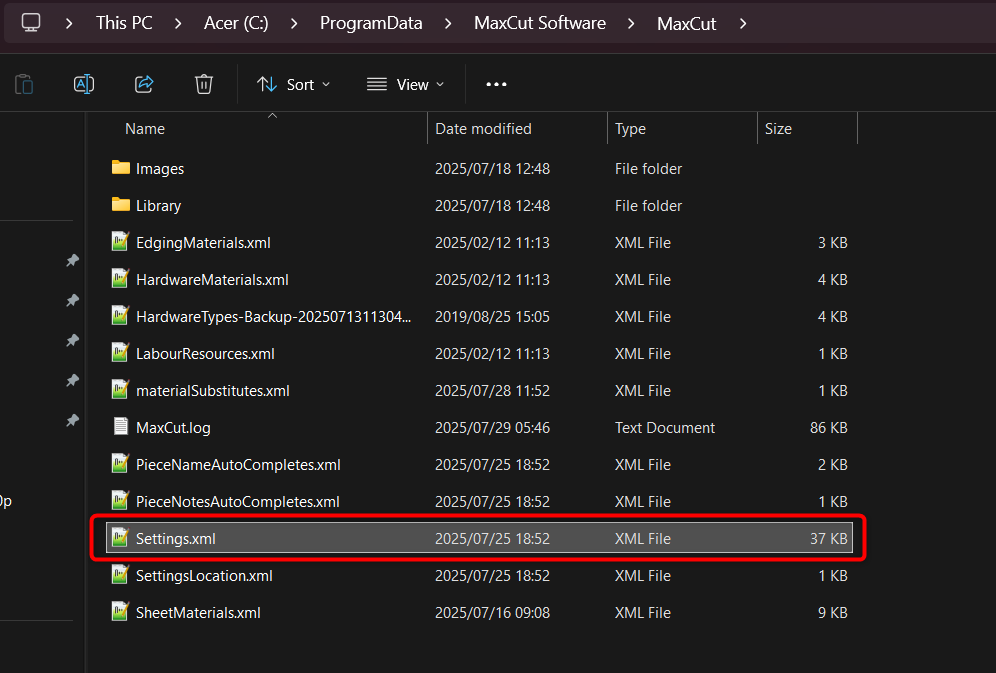
Task: Sort by Date modified column header
Action: (x=483, y=128)
